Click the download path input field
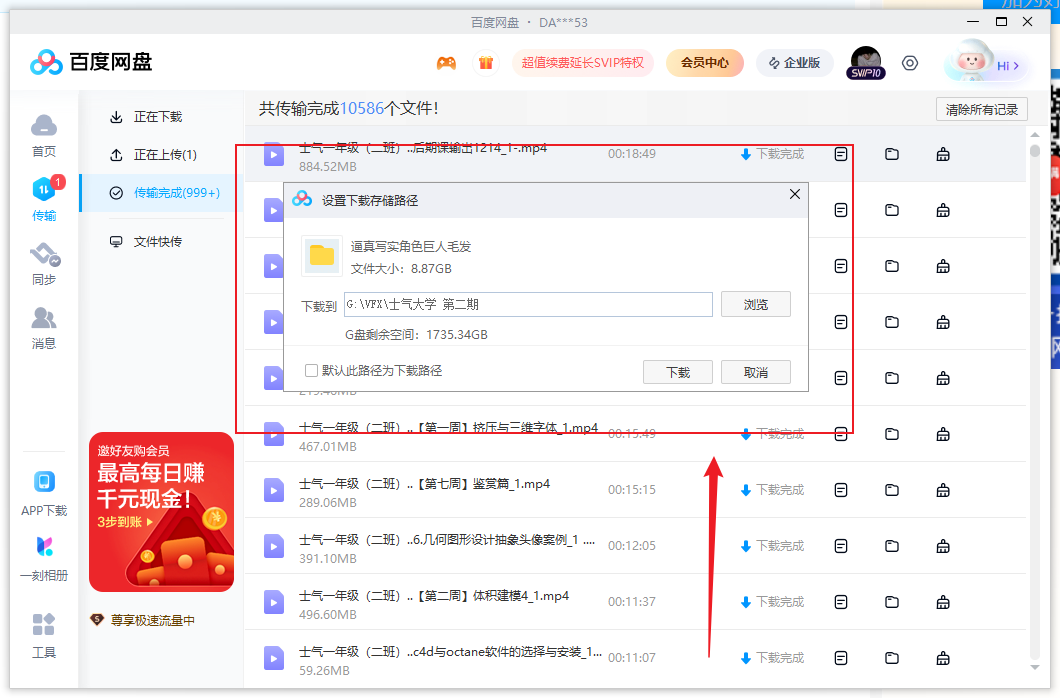This screenshot has width=1060, height=698. coord(530,304)
